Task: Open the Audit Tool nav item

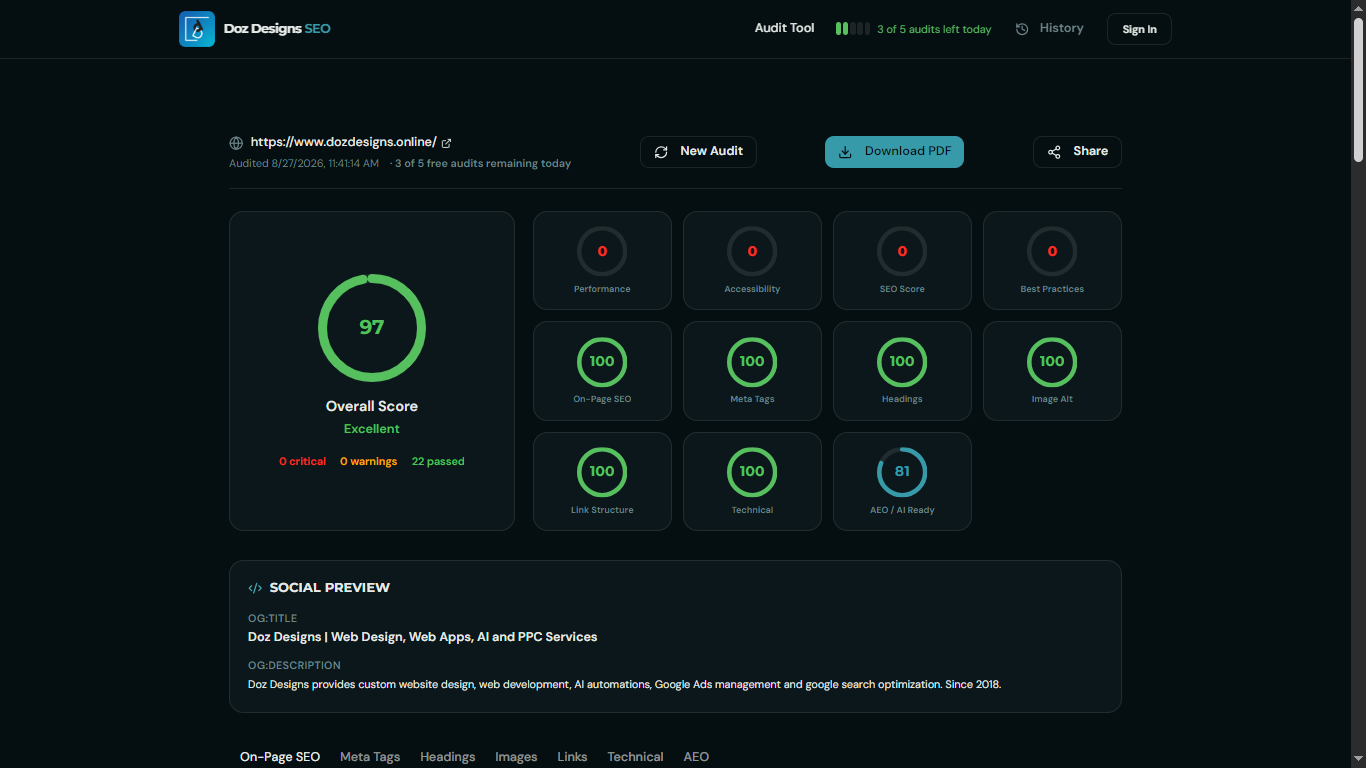Action: (784, 29)
